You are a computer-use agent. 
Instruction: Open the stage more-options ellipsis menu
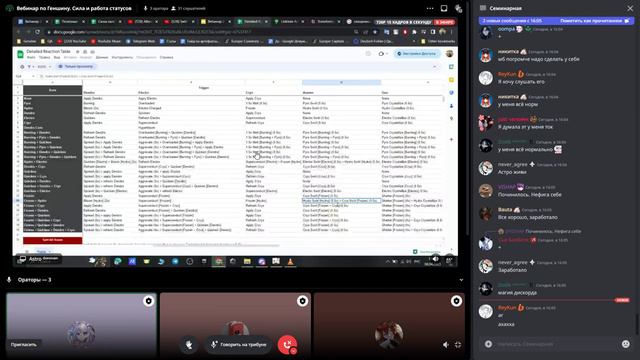click(x=430, y=8)
